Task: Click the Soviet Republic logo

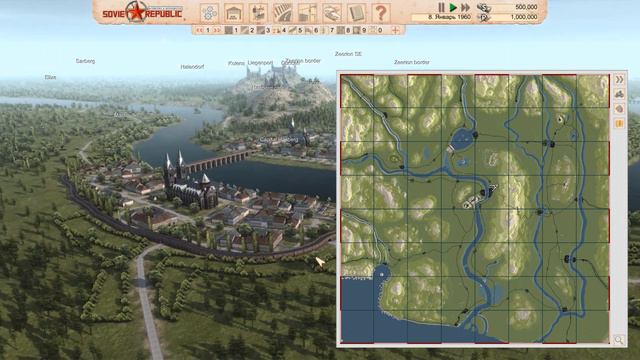Action: click(142, 12)
